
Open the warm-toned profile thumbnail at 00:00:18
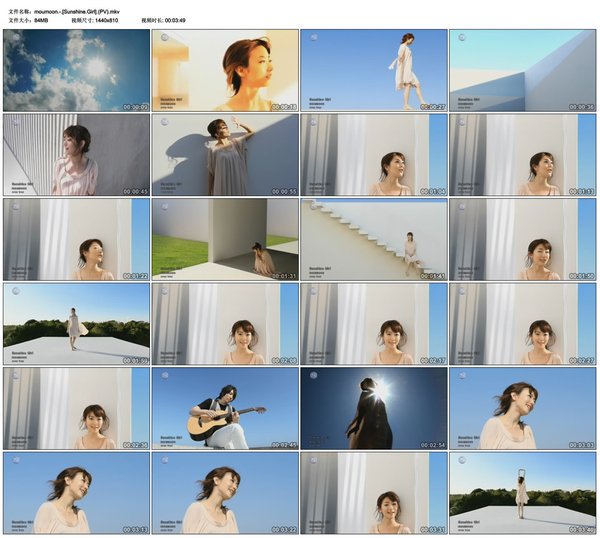225,70
